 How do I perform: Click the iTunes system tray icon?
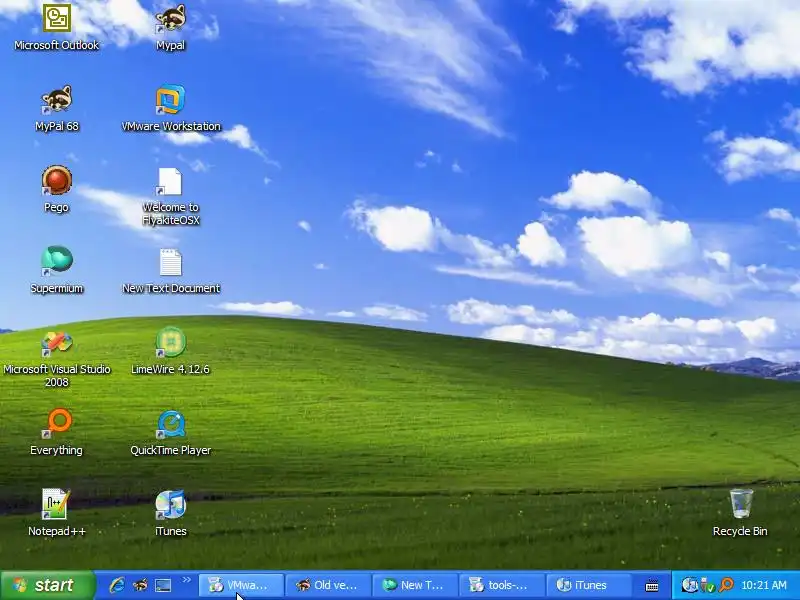pyautogui.click(x=689, y=585)
